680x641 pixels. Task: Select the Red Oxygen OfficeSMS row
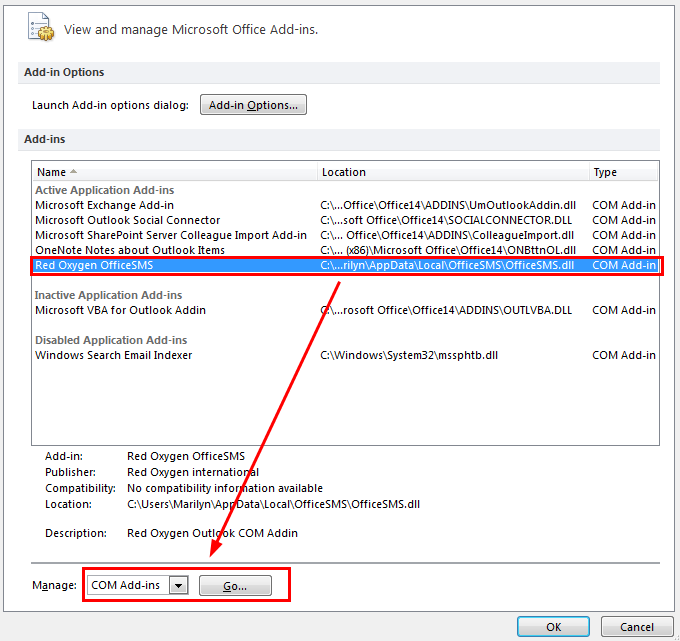click(345, 265)
